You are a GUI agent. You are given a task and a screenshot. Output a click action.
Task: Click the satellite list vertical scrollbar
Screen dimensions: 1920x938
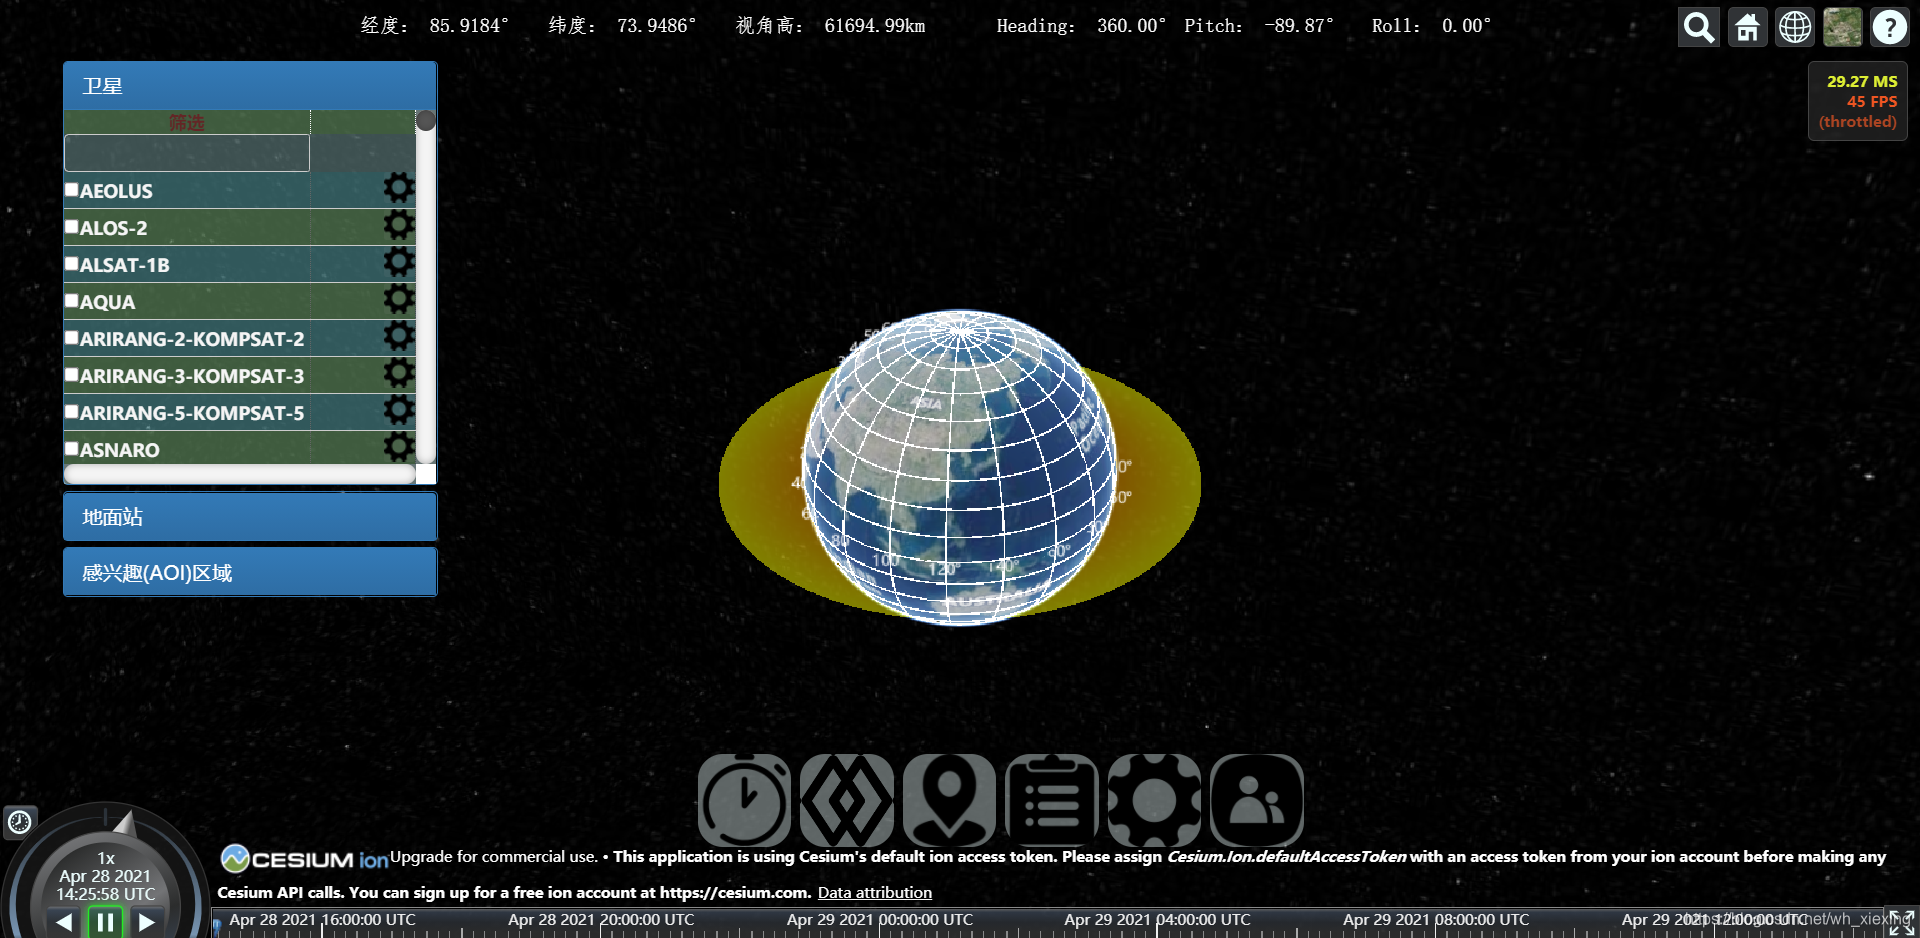tap(426, 287)
